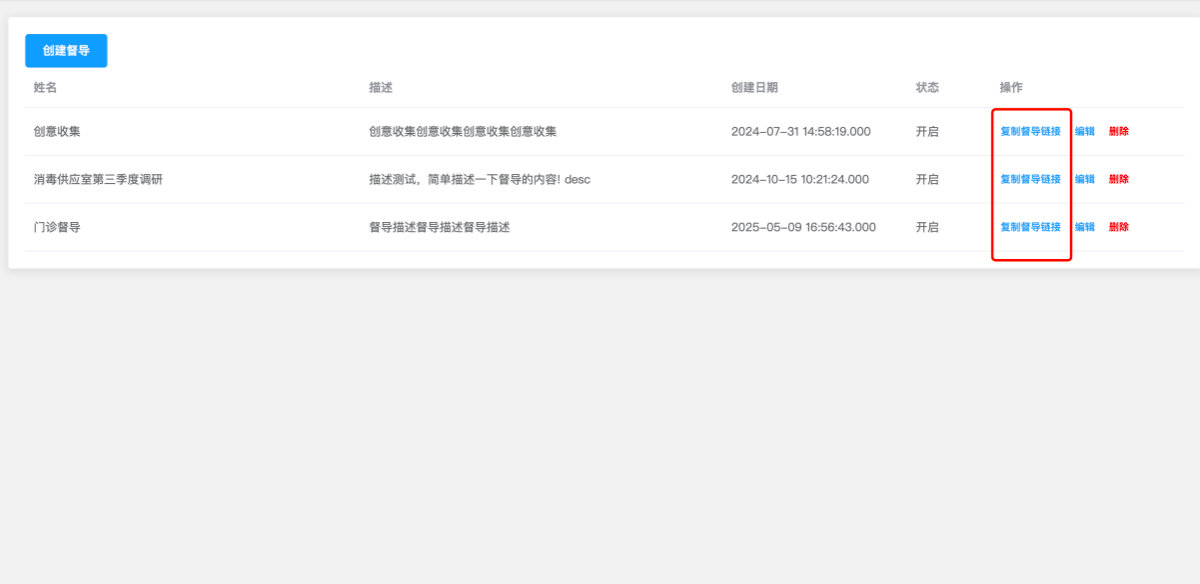Delete the 消毒供应室第三季度调研 record
Viewport: 1200px width, 584px height.
click(1118, 179)
